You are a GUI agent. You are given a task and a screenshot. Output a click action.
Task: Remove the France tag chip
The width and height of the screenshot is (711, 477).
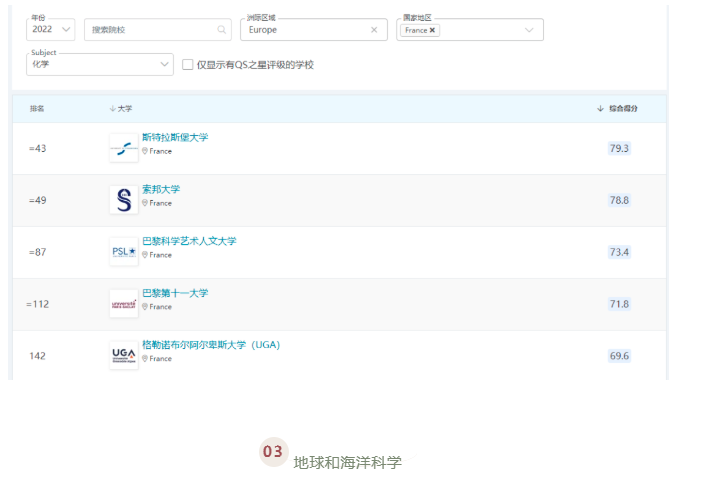click(432, 30)
